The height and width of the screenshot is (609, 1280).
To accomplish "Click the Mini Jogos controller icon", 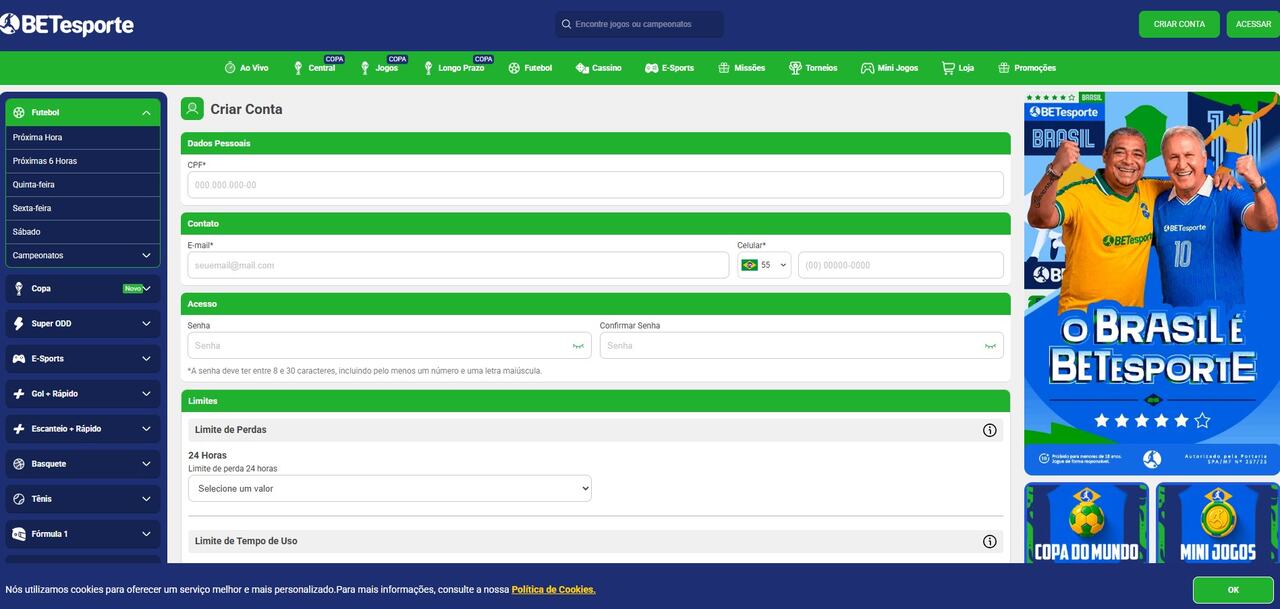I will pos(867,68).
